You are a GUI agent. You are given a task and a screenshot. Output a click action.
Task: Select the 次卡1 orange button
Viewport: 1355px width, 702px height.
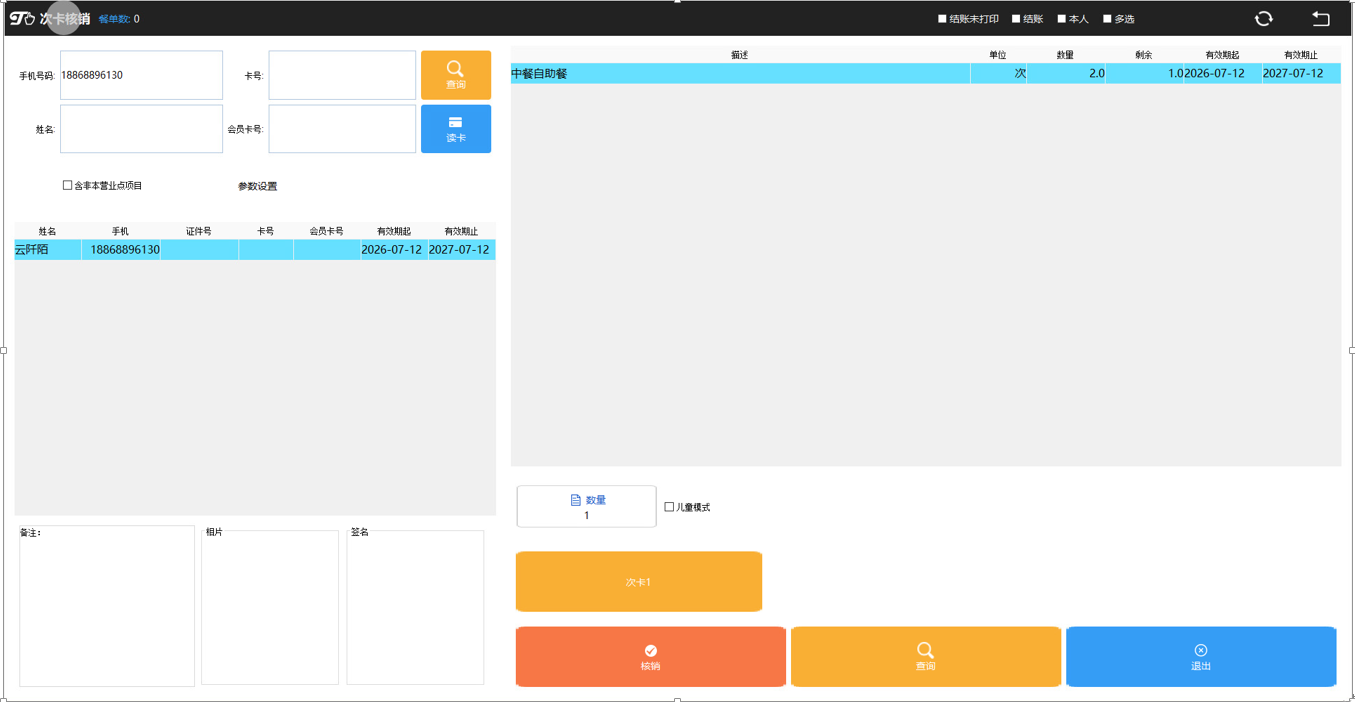(639, 581)
